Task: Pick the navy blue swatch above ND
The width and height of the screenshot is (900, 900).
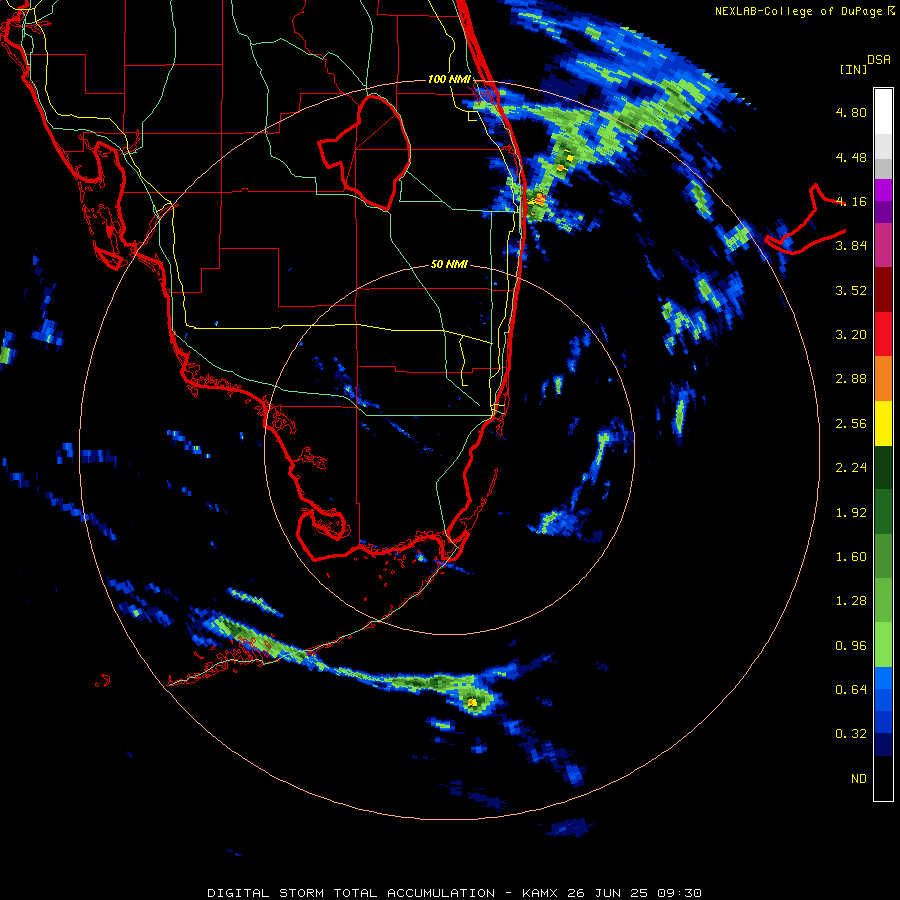Action: 883,745
